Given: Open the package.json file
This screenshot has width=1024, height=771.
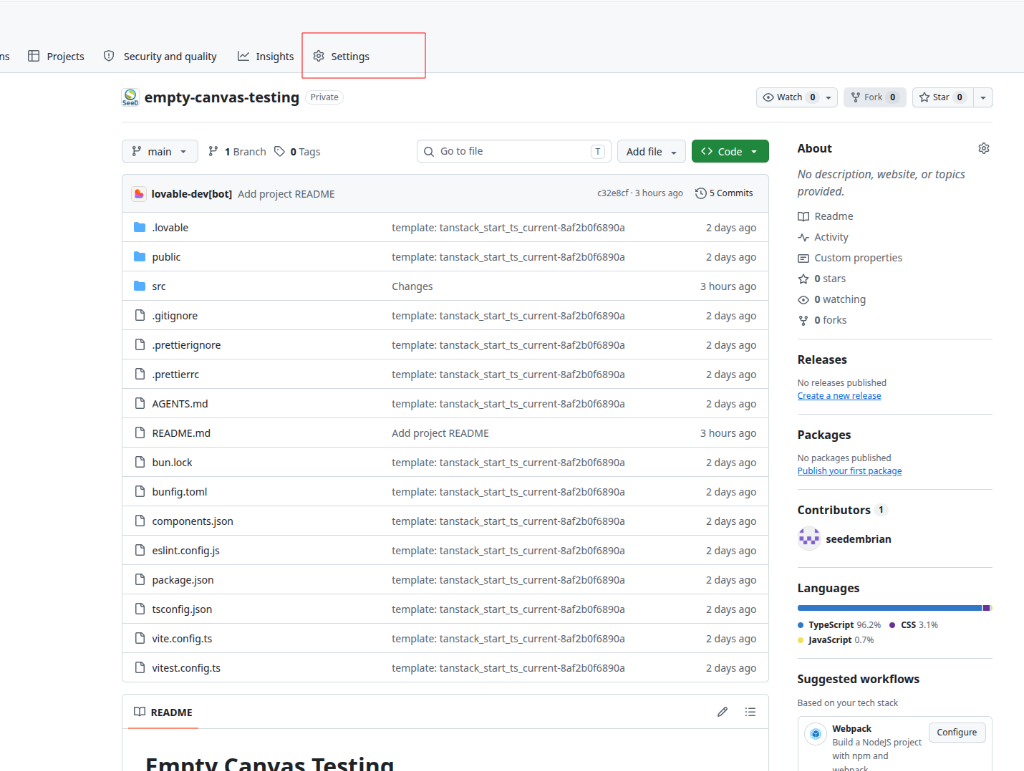Looking at the screenshot, I should coord(182,580).
